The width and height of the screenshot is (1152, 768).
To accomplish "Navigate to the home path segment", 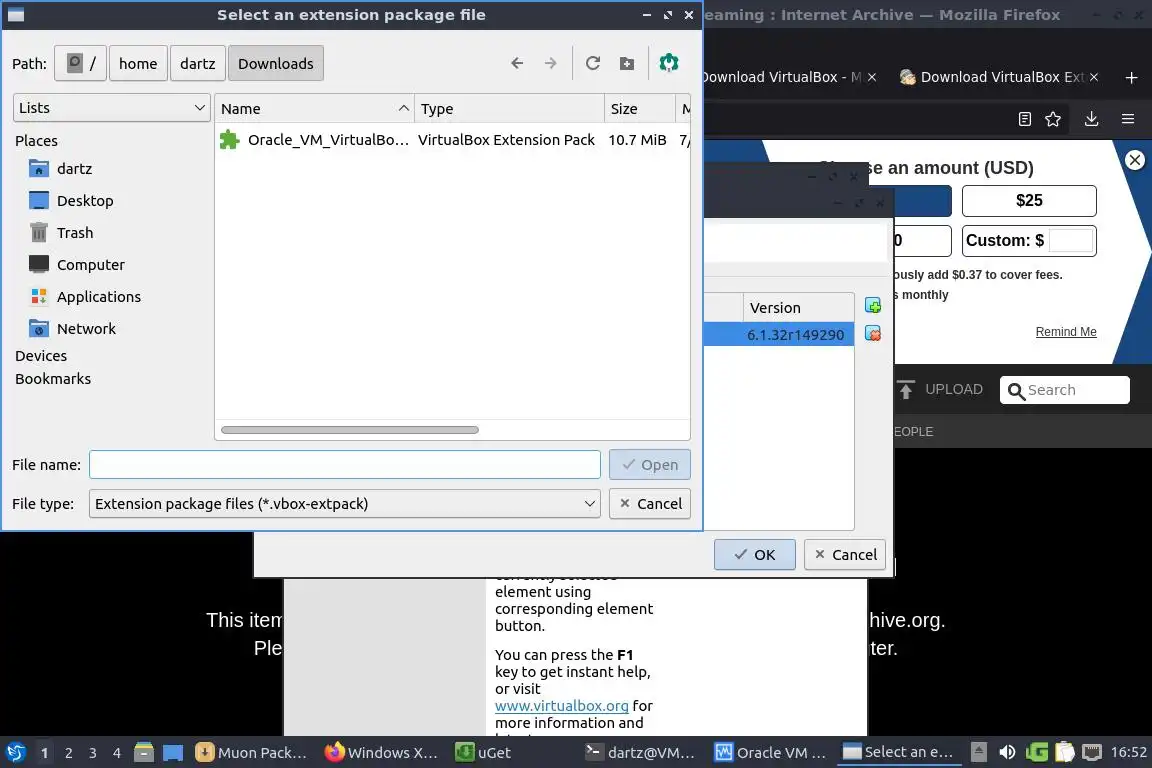I will pyautogui.click(x=138, y=63).
